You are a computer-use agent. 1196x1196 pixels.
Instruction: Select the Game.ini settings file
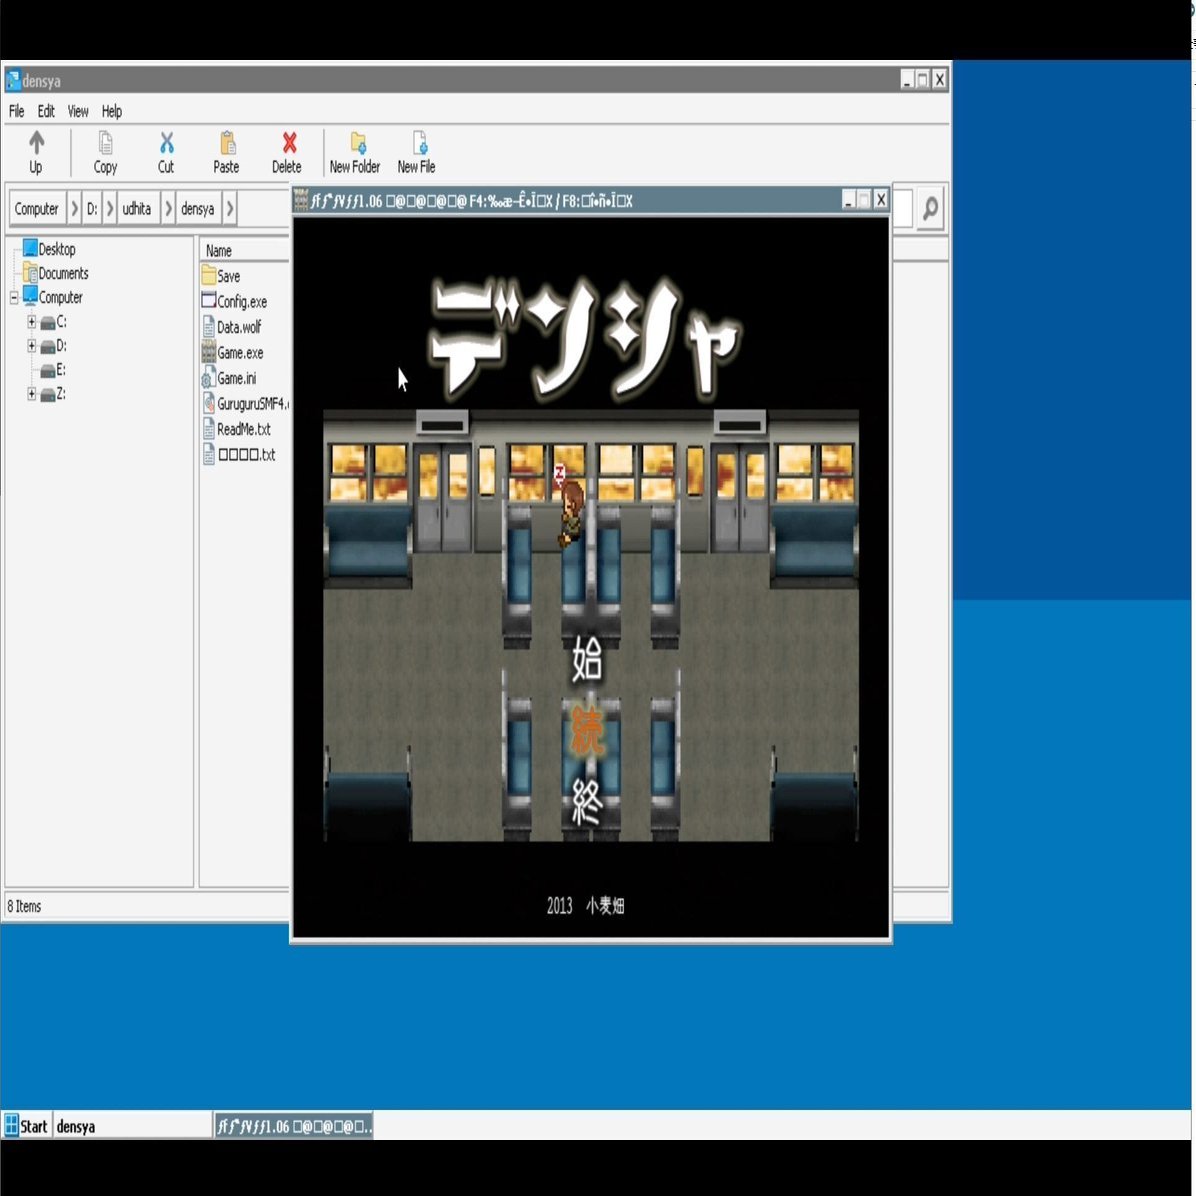tap(229, 378)
